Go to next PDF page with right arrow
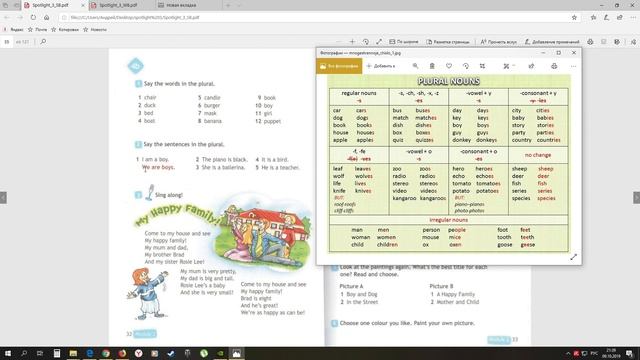The height and width of the screenshot is (360, 640). pyautogui.click(x=636, y=198)
